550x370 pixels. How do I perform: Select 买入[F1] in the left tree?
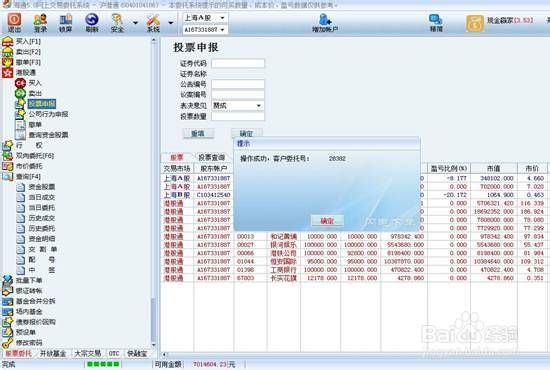point(28,41)
